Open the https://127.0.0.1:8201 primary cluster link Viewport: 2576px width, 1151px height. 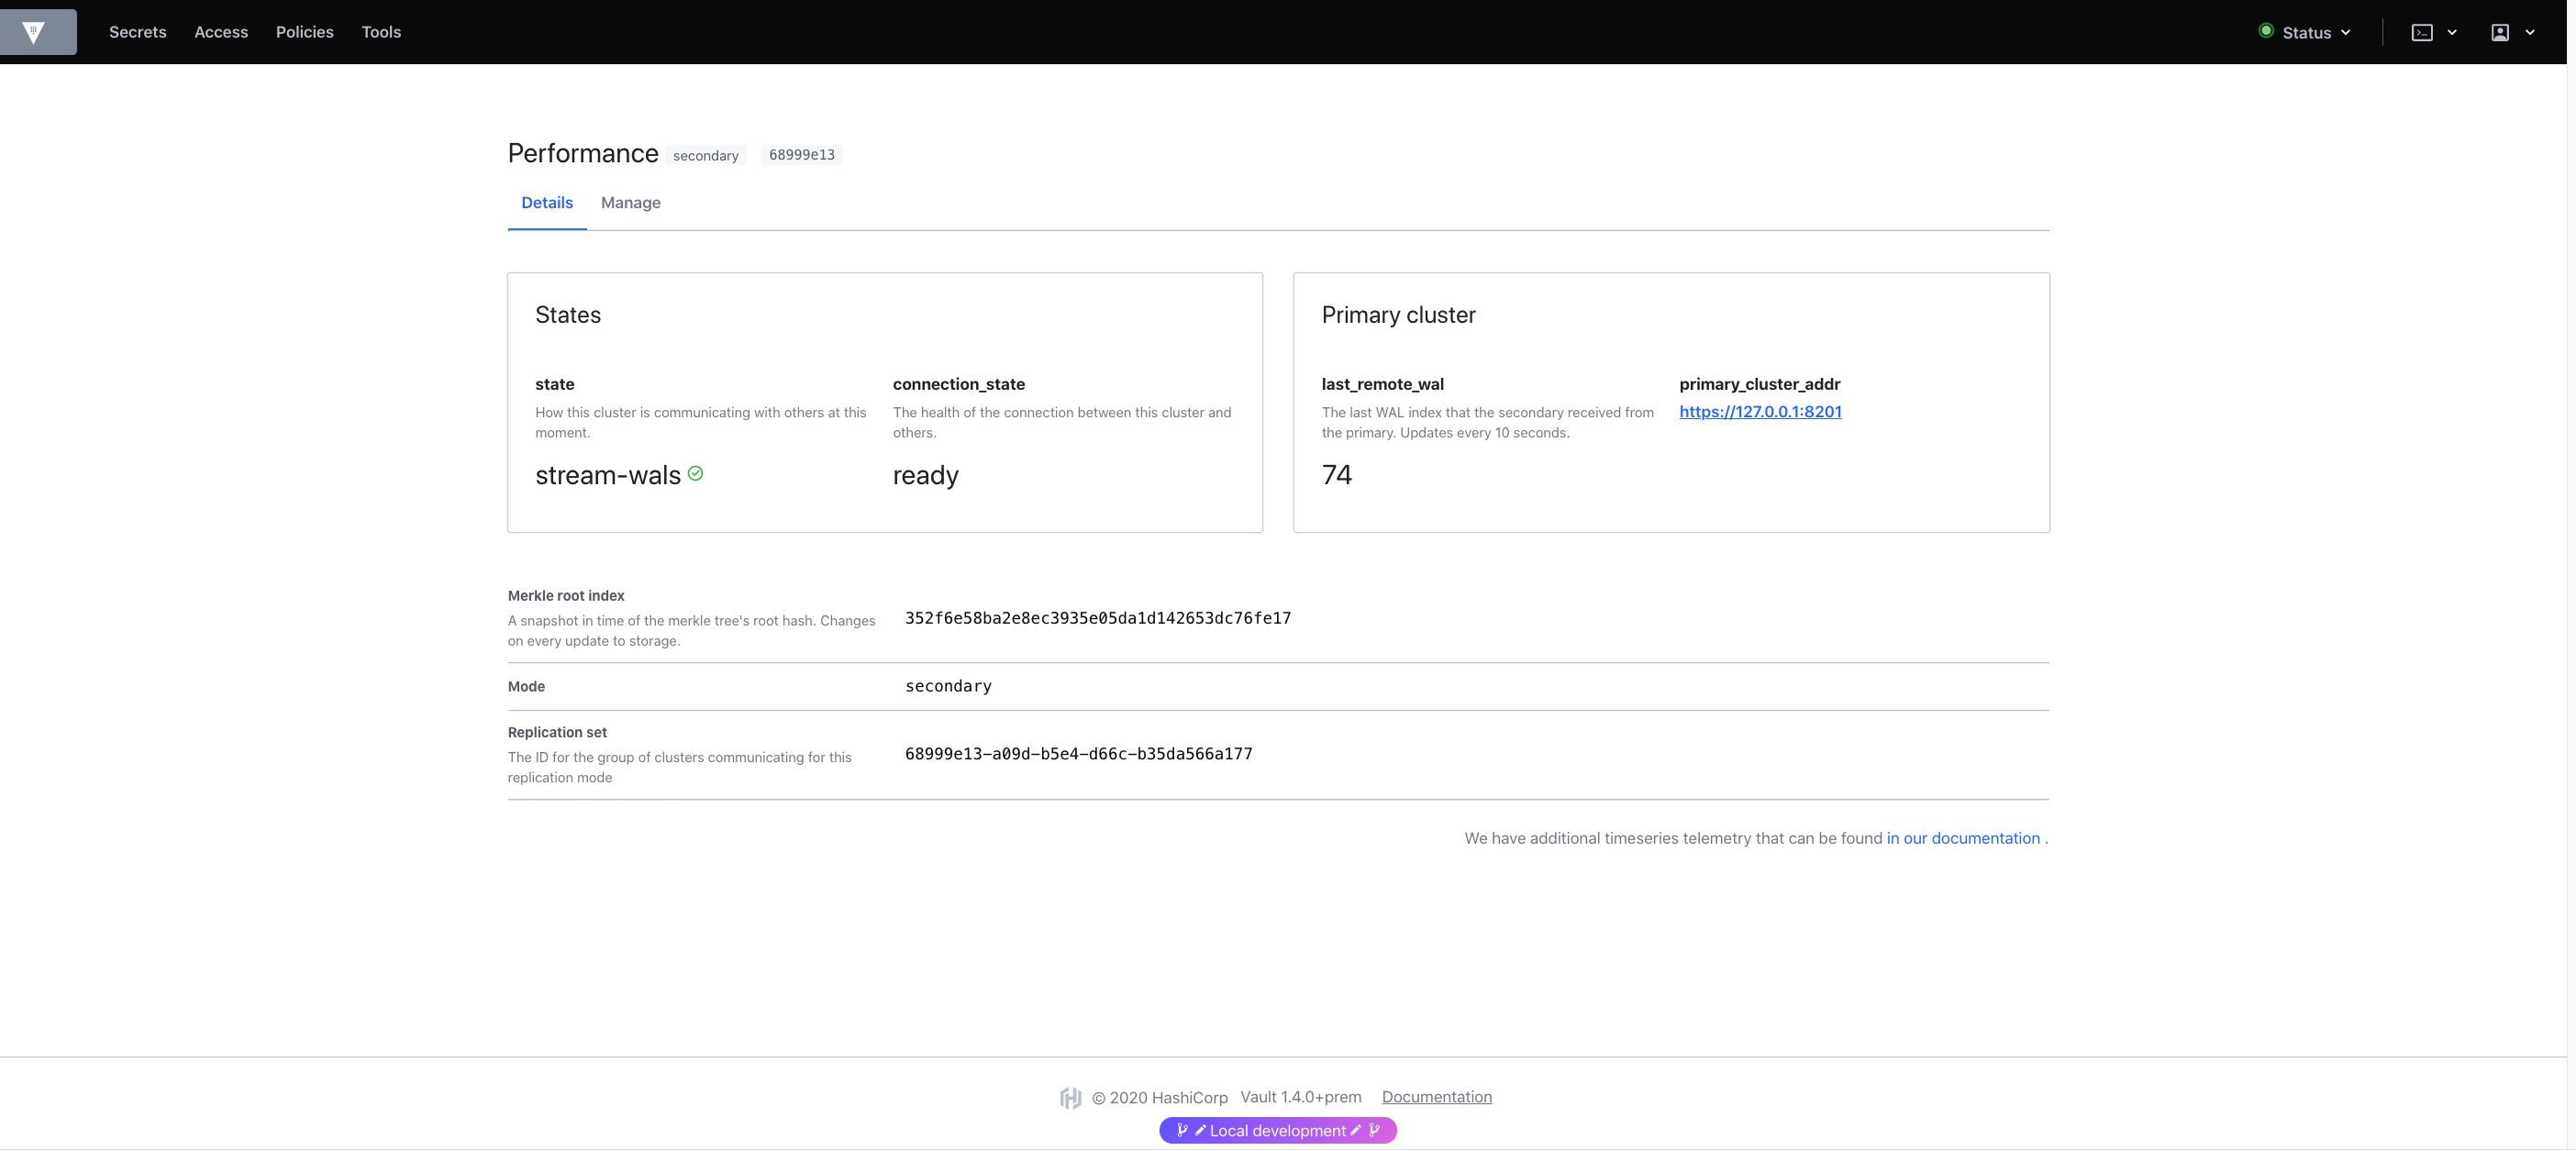1760,412
